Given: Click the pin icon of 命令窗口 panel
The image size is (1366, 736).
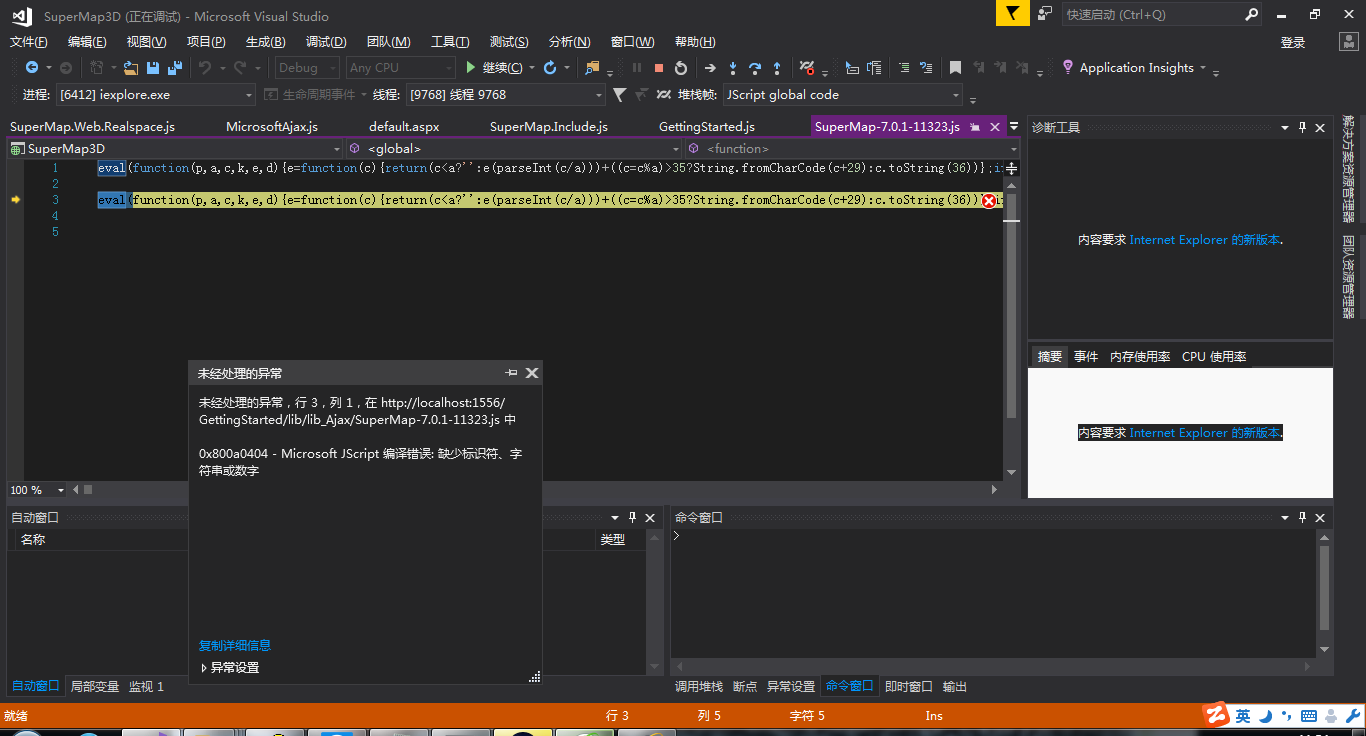Looking at the screenshot, I should tap(1302, 518).
